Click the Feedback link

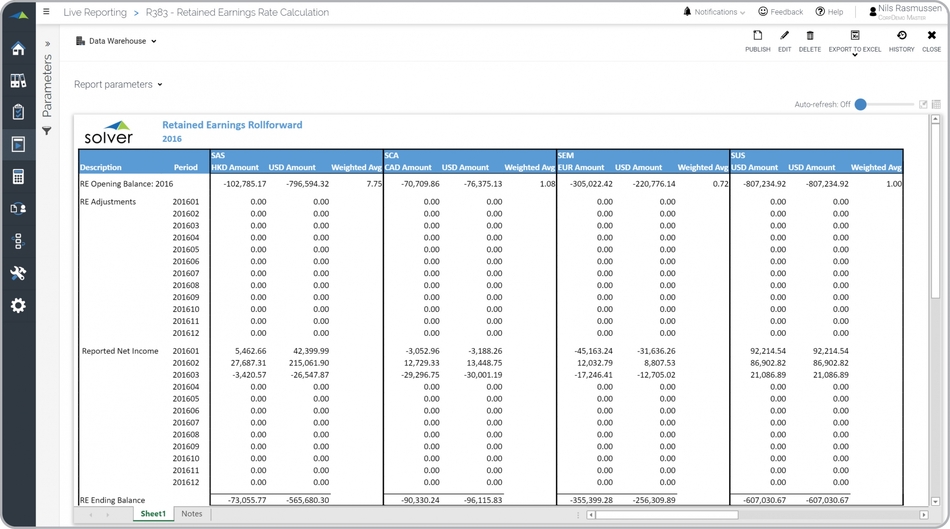(x=780, y=12)
